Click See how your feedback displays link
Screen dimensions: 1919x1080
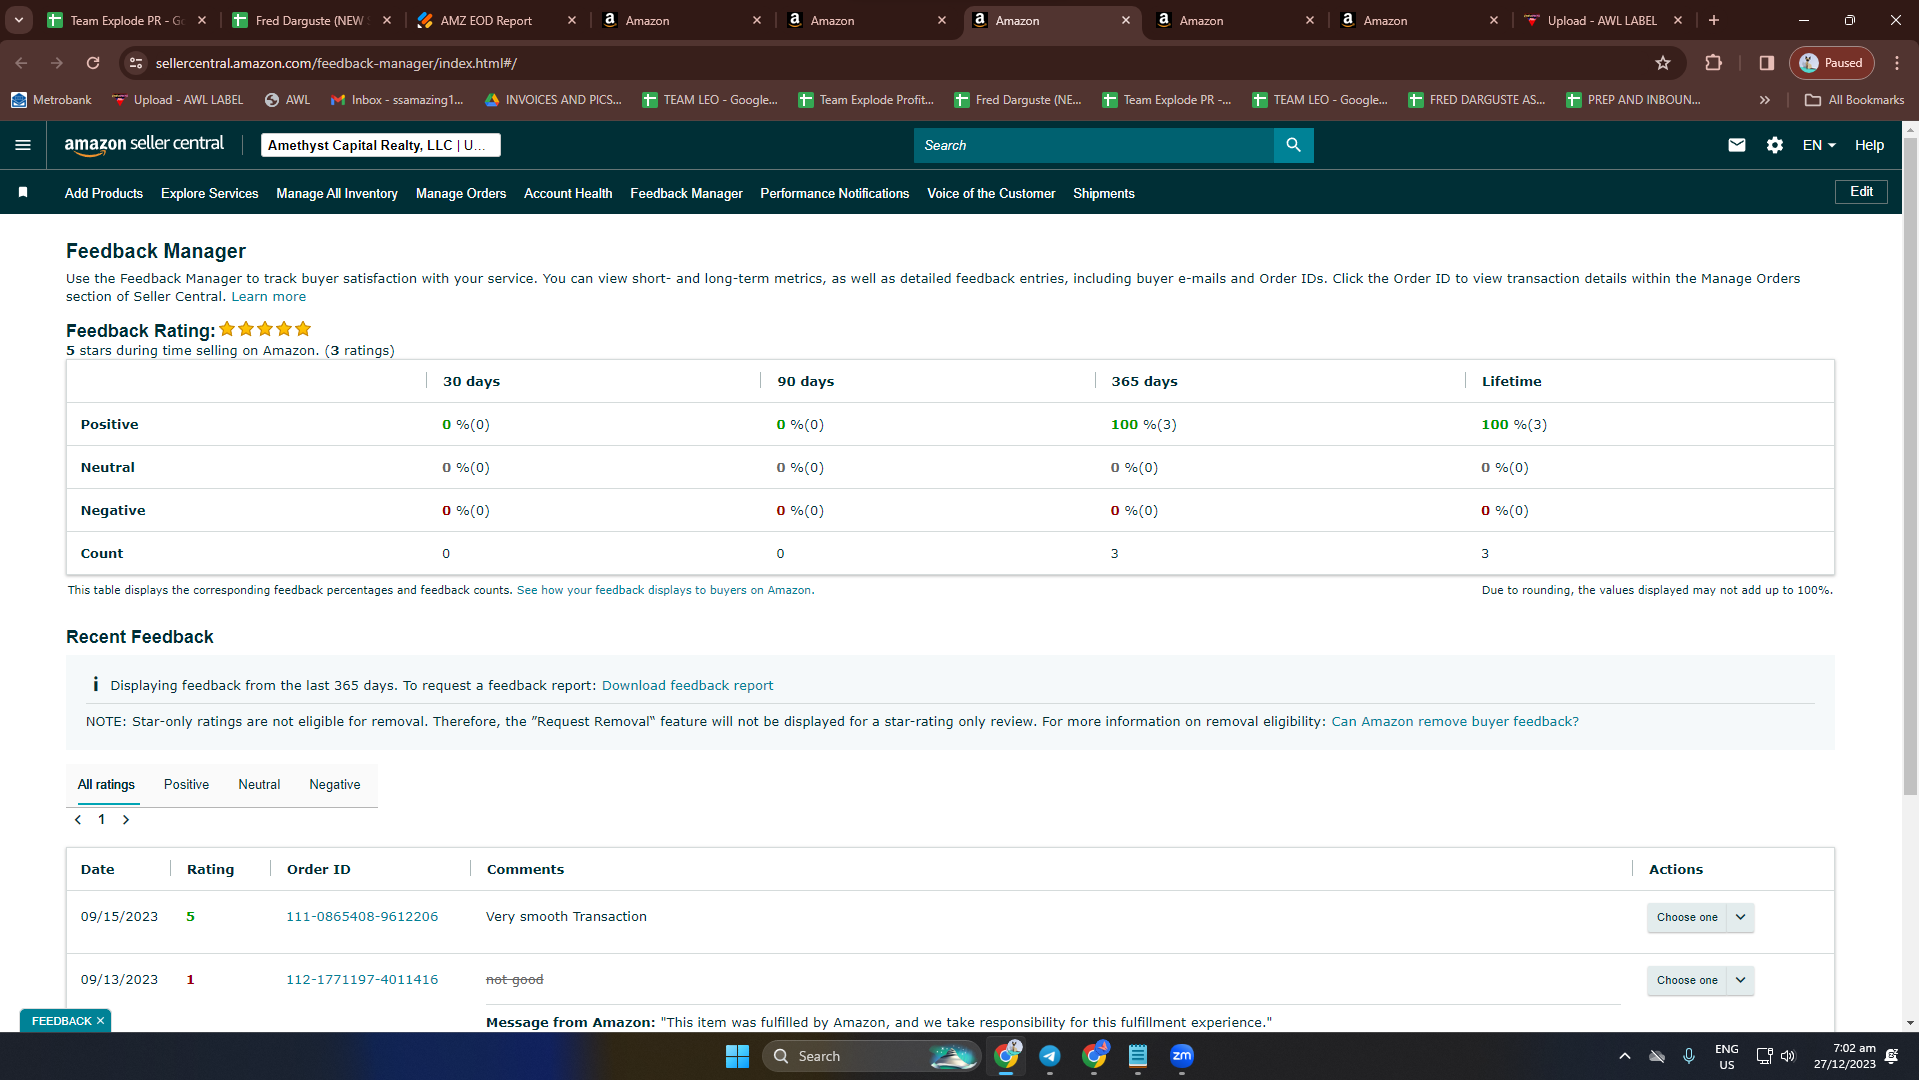pos(665,590)
